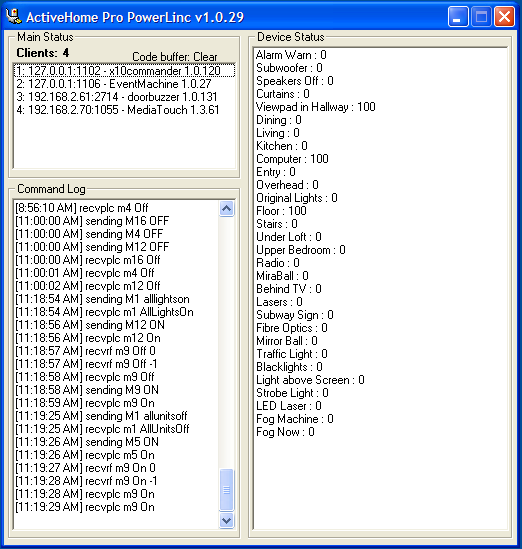Close the PowerLinc window

pyautogui.click(x=504, y=16)
